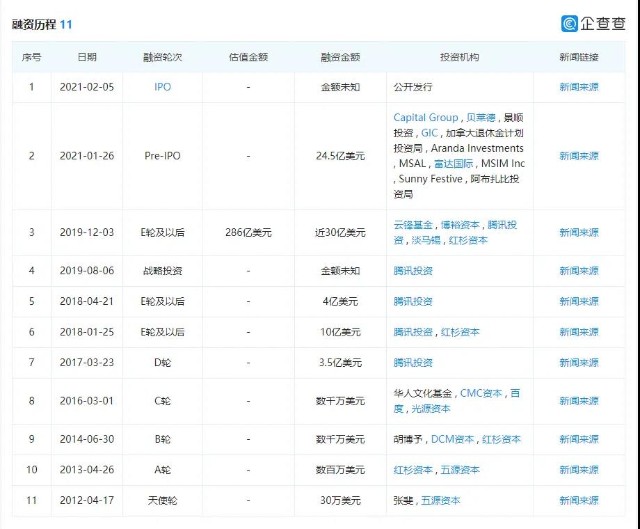Open 红杉资本 link in 2018-01-25 row
Image resolution: width=640 pixels, height=529 pixels.
[x=460, y=332]
